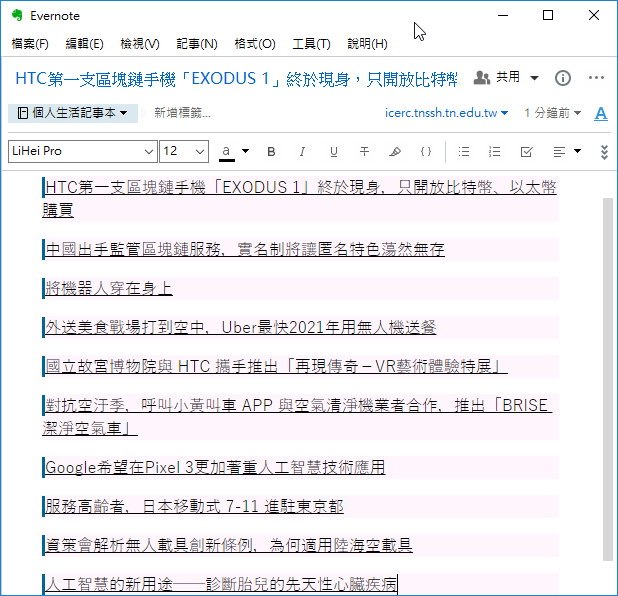618x596 pixels.
Task: Toggle underline formatting
Action: point(334,152)
